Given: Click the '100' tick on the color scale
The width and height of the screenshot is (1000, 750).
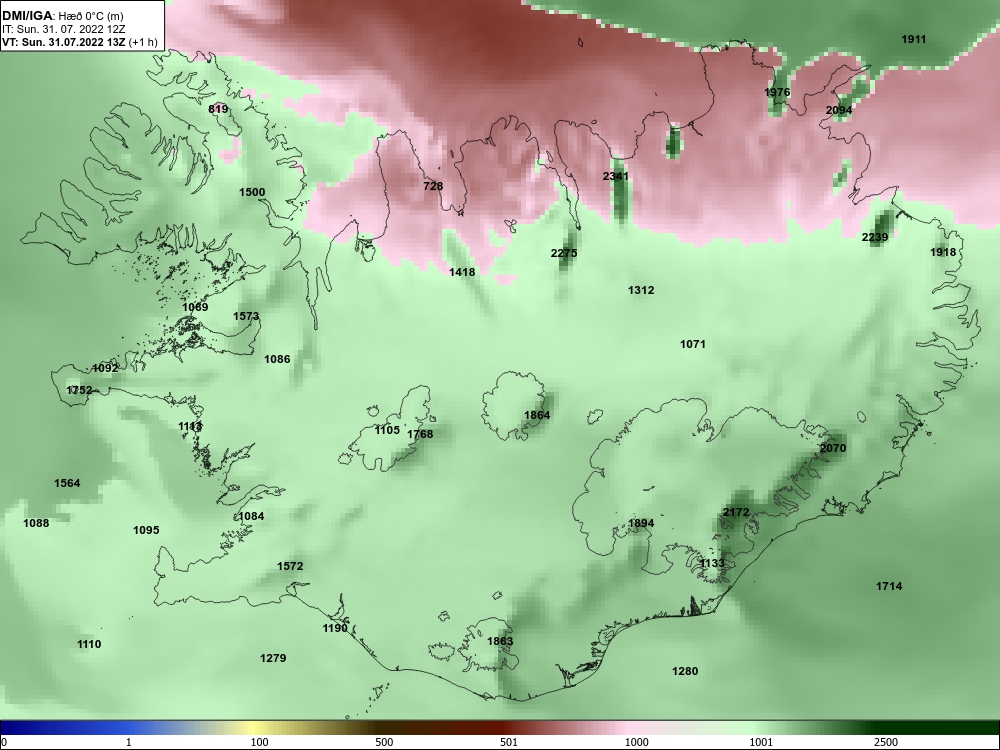Looking at the screenshot, I should (x=259, y=742).
